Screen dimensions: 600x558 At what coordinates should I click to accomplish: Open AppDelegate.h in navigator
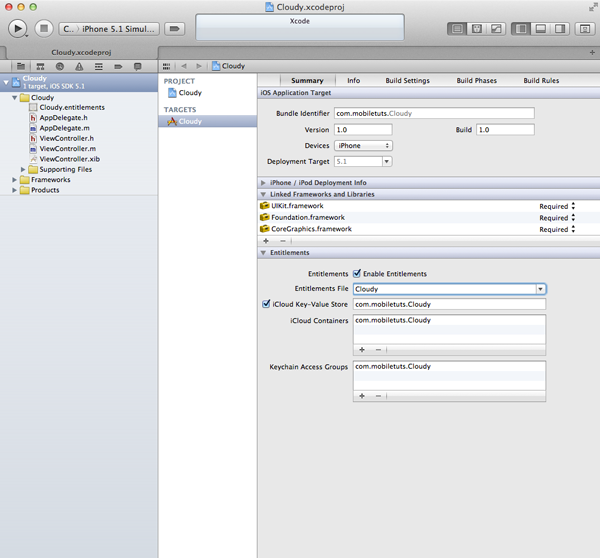[x=59, y=118]
